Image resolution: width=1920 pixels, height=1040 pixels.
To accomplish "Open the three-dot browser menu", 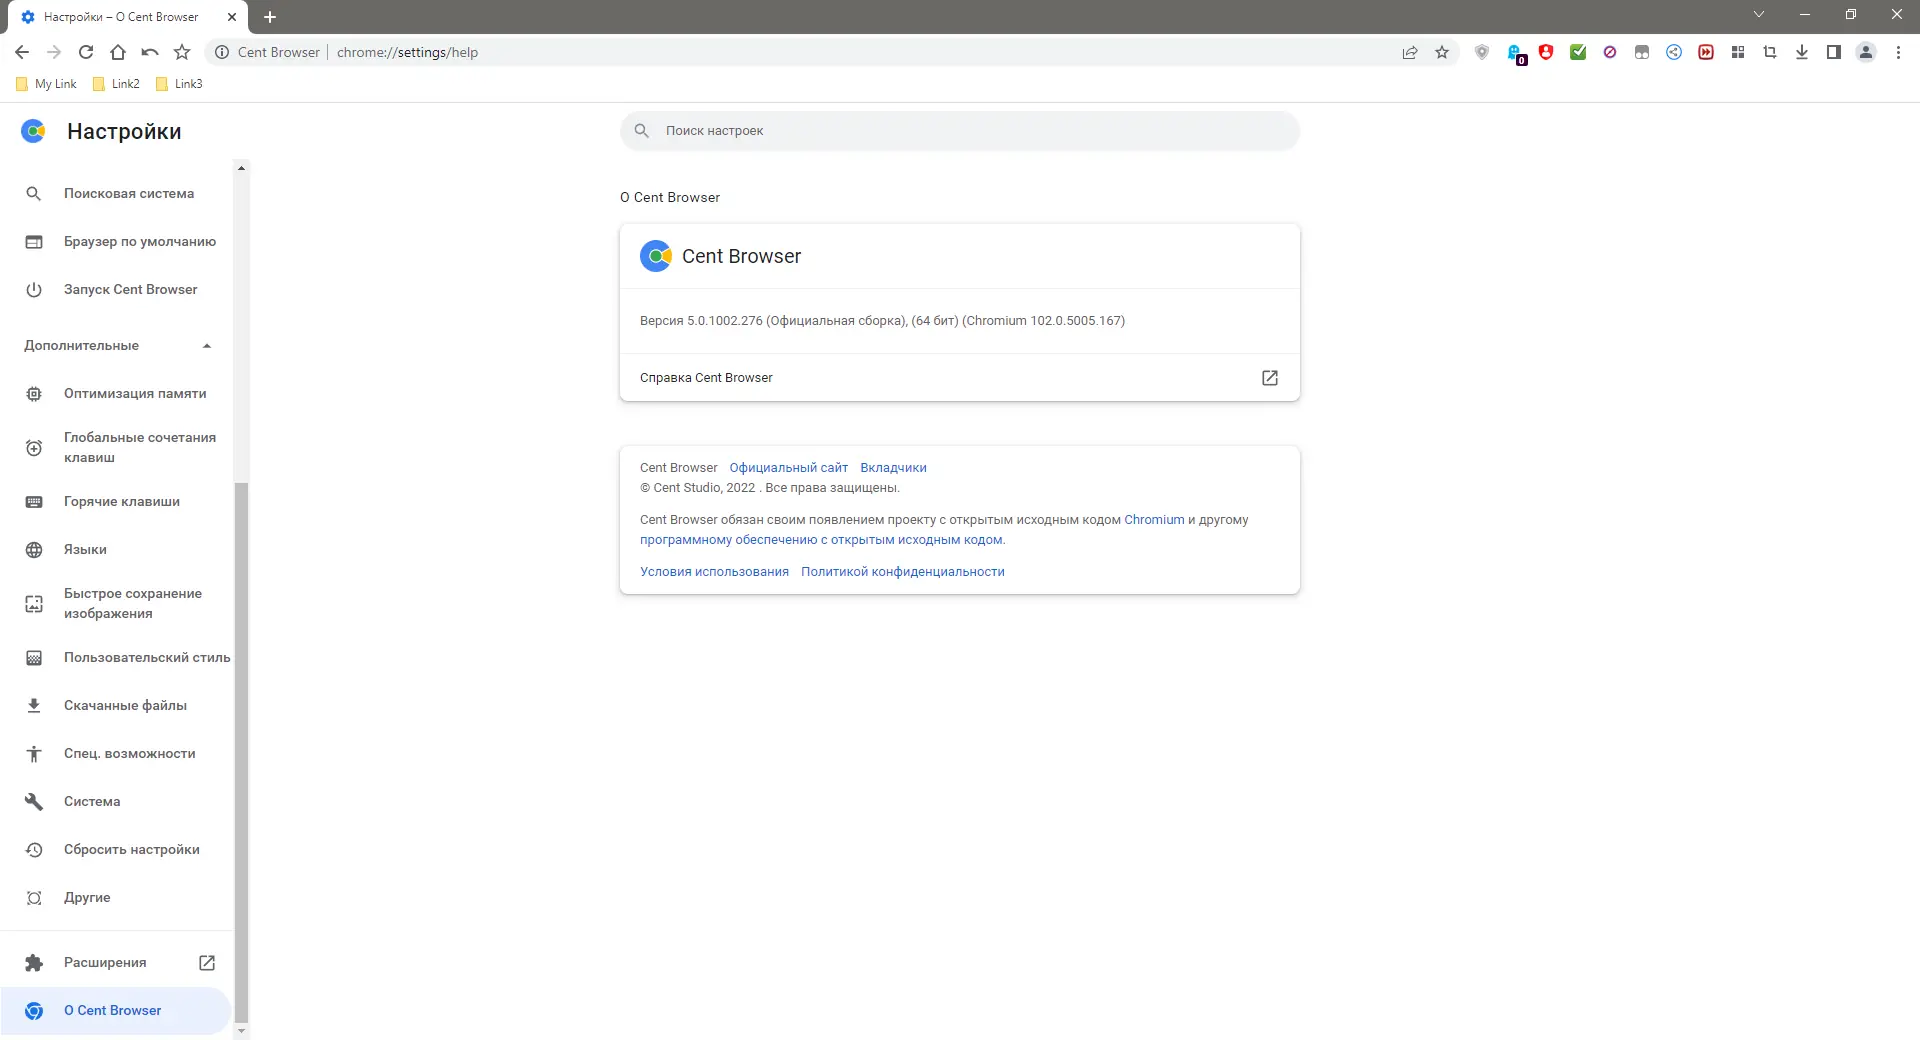I will pos(1898,52).
